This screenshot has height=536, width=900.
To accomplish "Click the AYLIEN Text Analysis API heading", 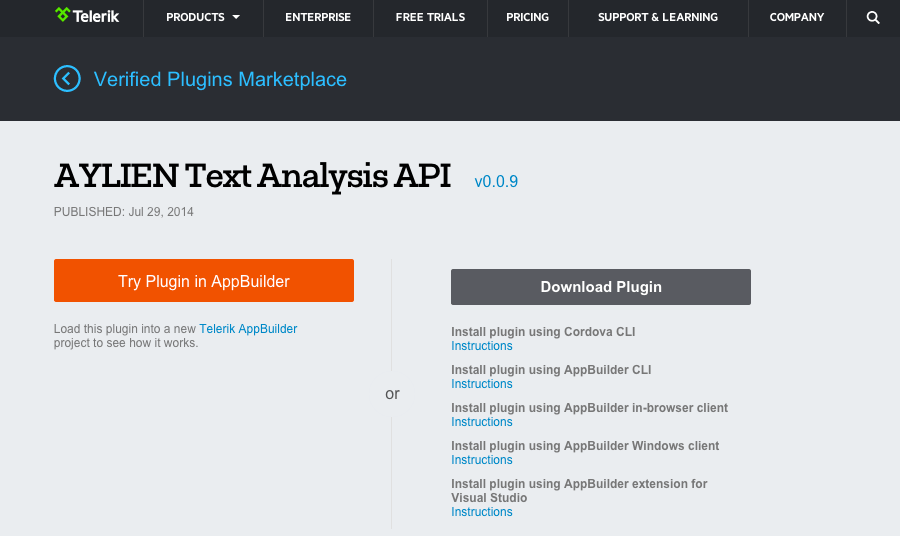I will point(253,176).
